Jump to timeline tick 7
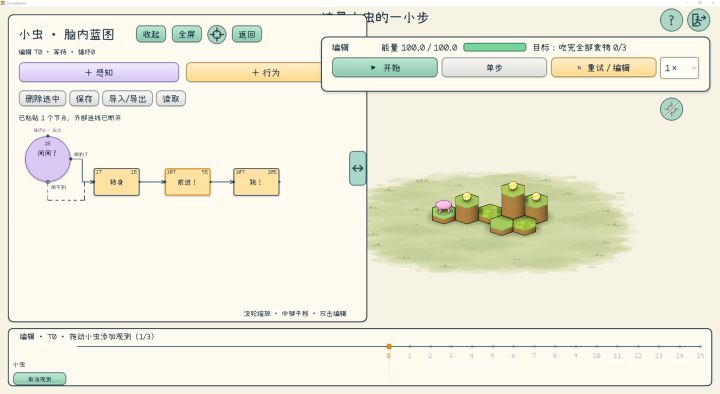This screenshot has width=720, height=394. (534, 347)
